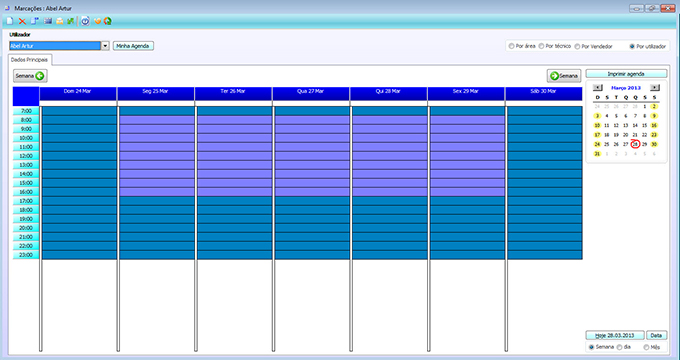
Task: Click the 9:00 time label
Action: point(26,129)
